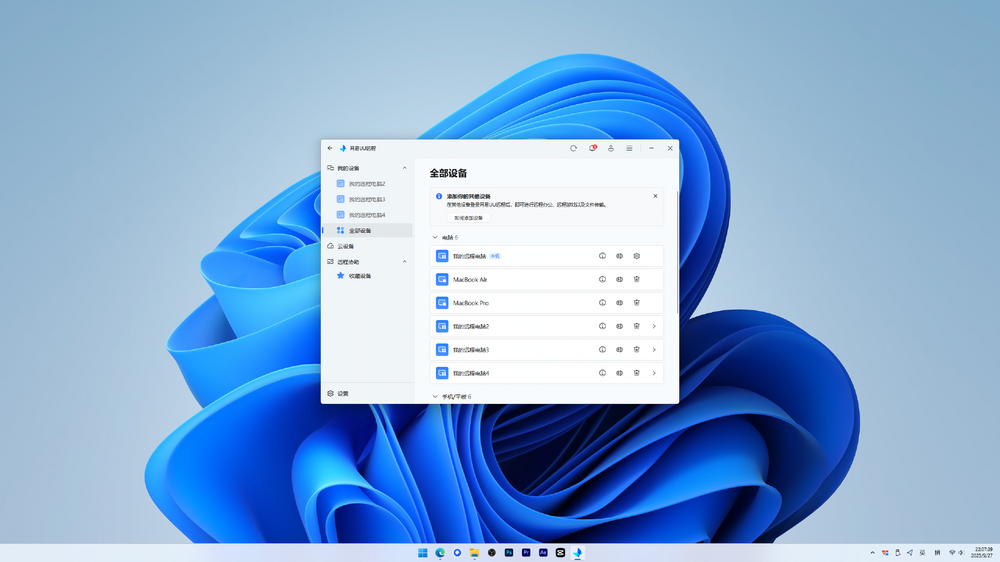Image resolution: width=1000 pixels, height=562 pixels.
Task: Collapse the 我的设备 sidebar section
Action: pyautogui.click(x=404, y=168)
